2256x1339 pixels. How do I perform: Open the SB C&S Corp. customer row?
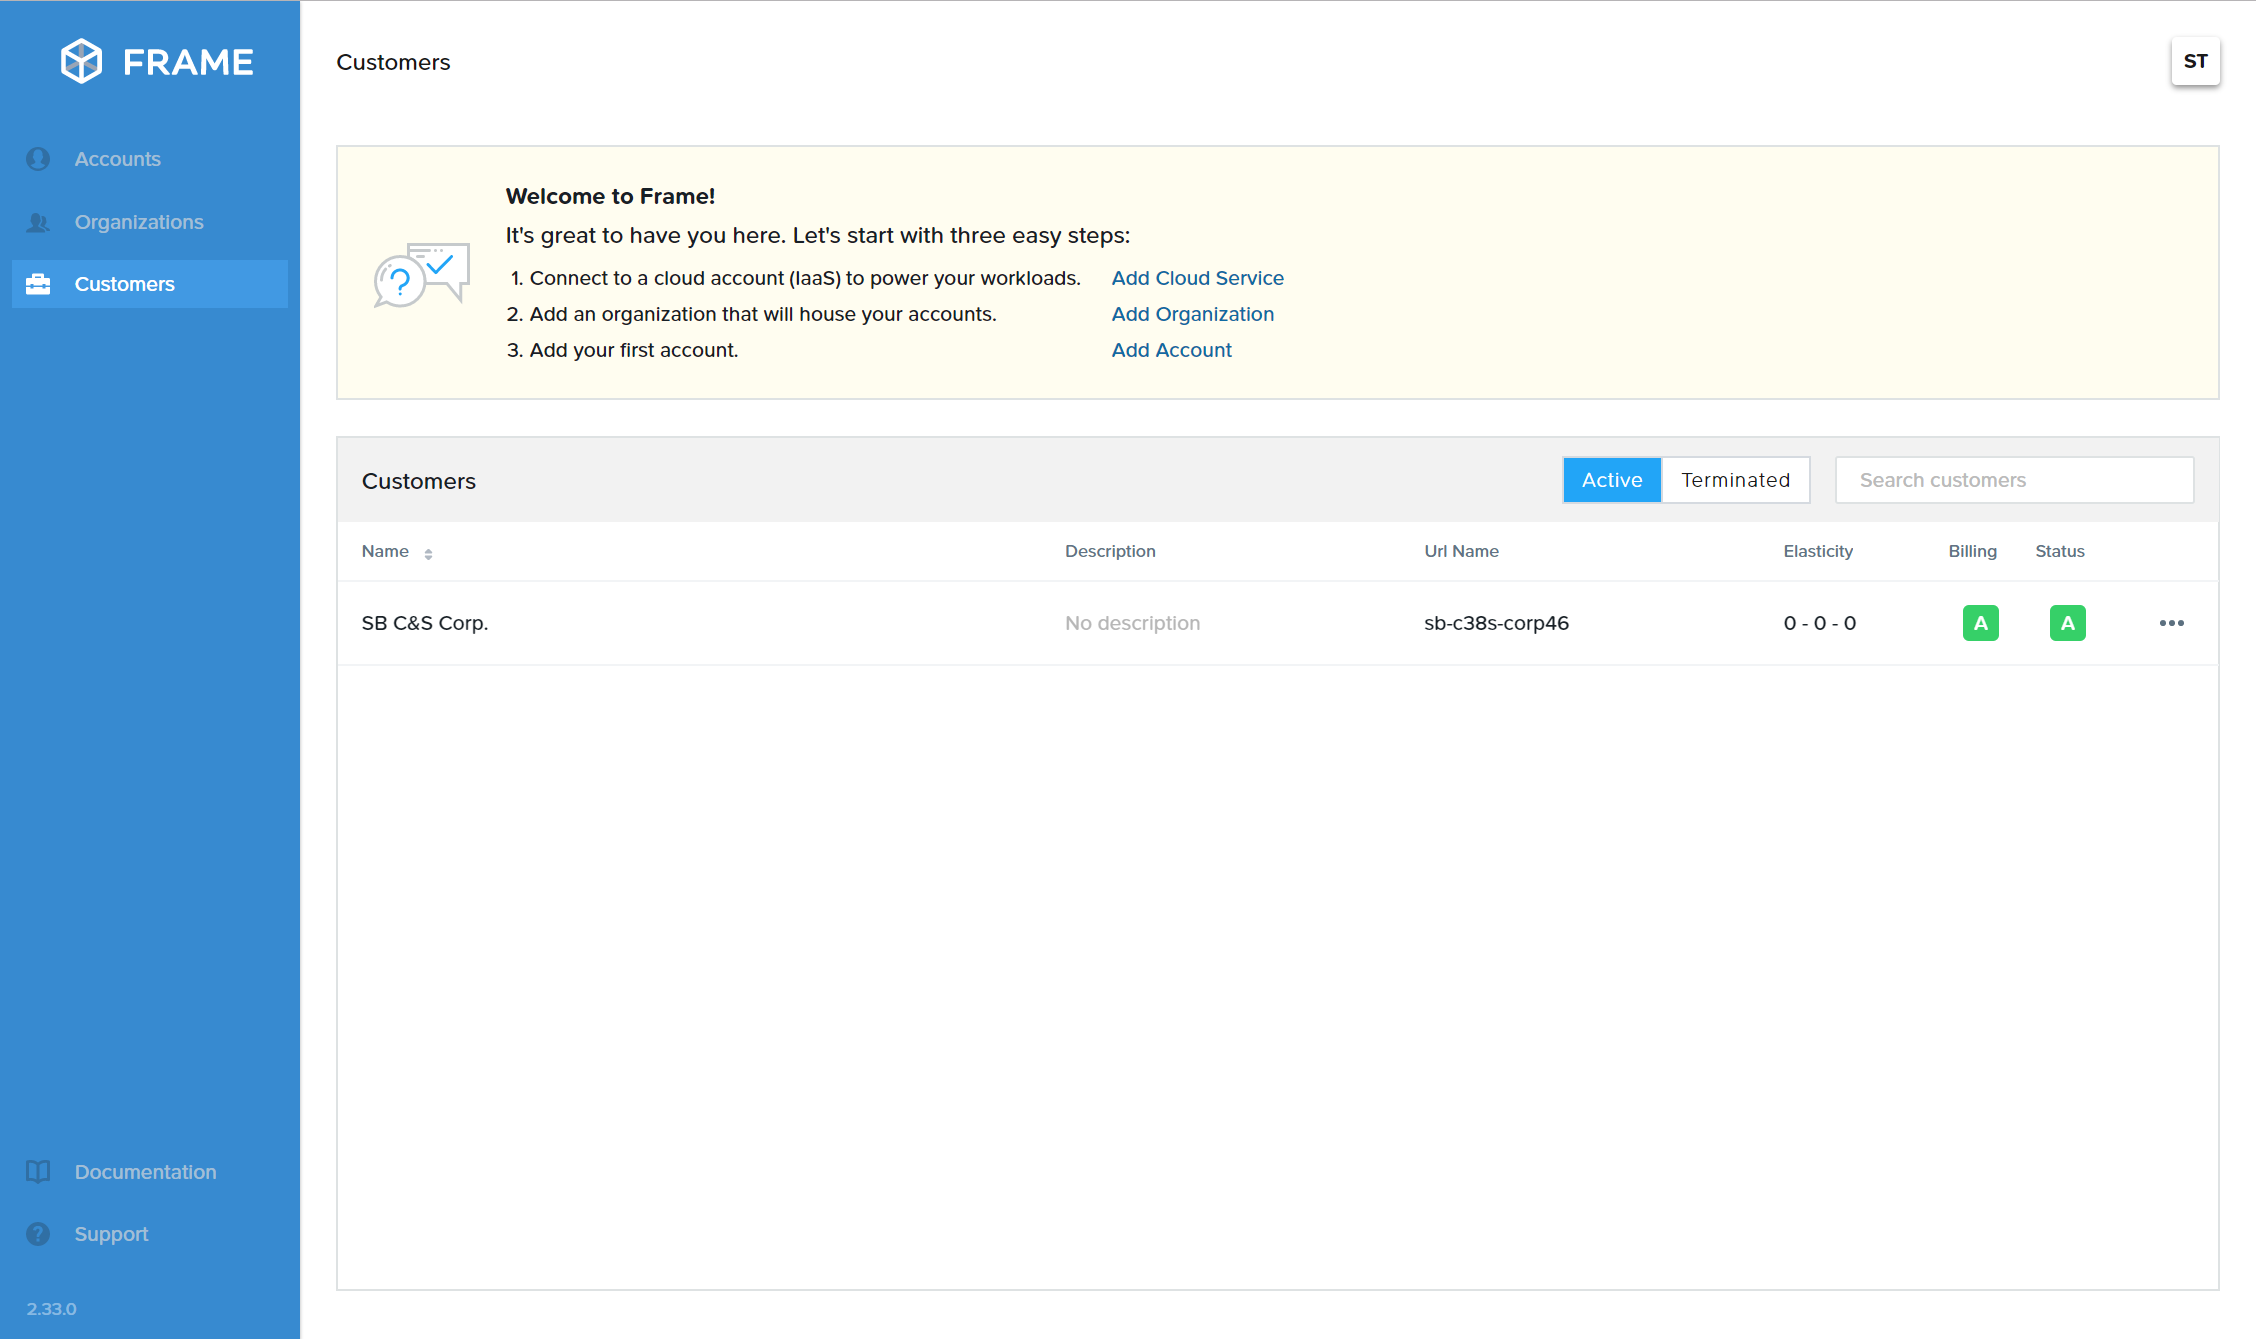[x=1277, y=623]
